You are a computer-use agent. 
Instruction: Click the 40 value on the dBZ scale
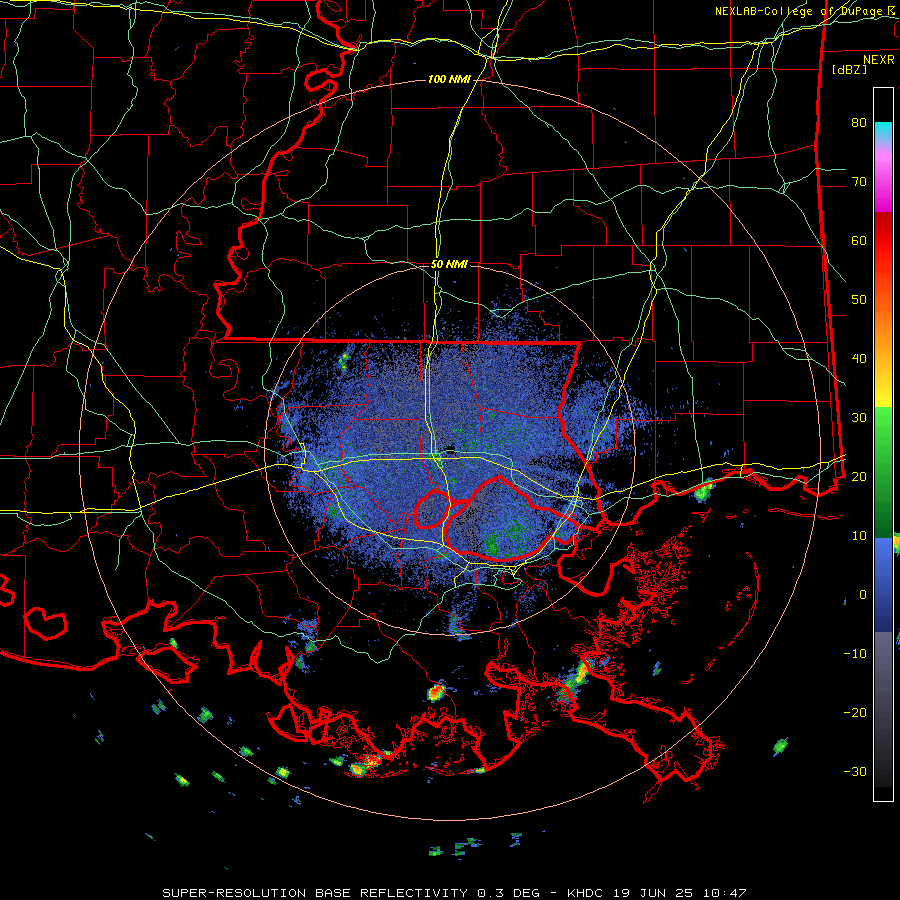click(x=859, y=359)
